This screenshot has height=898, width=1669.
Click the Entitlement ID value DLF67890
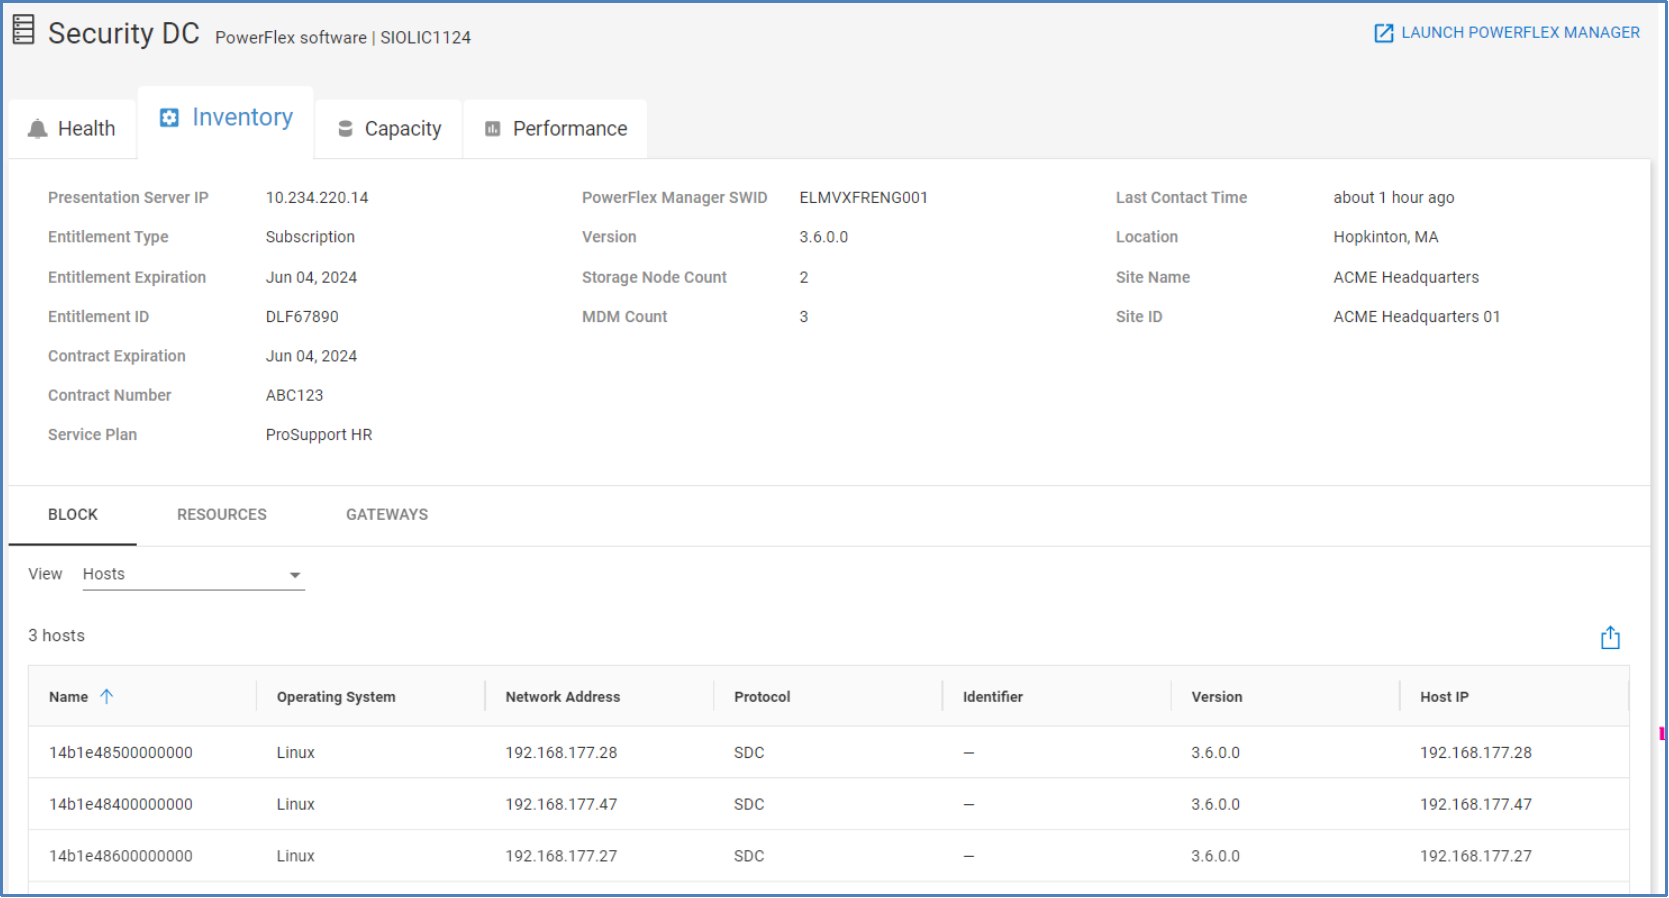point(302,317)
